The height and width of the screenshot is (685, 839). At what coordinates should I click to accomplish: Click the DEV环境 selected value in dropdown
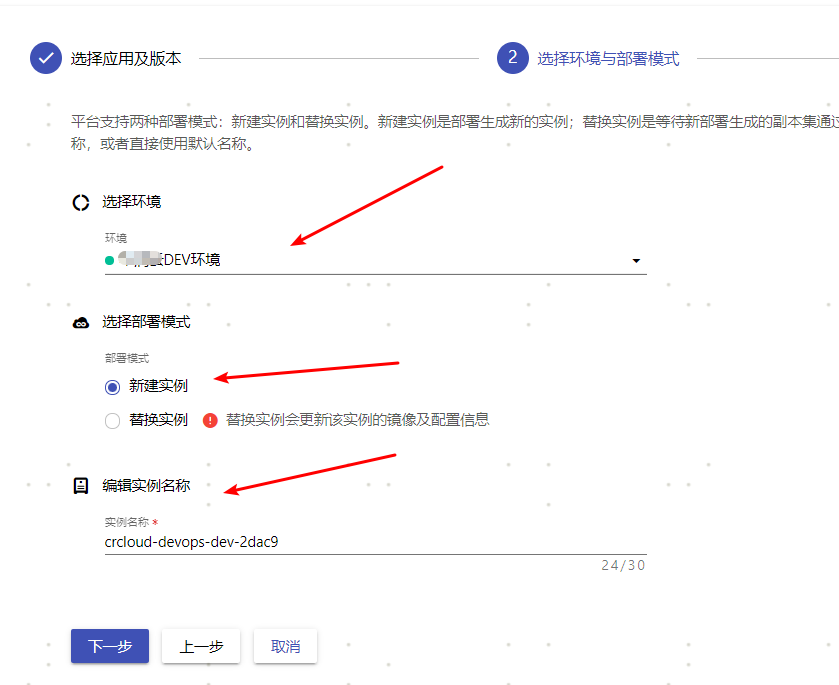(x=169, y=260)
